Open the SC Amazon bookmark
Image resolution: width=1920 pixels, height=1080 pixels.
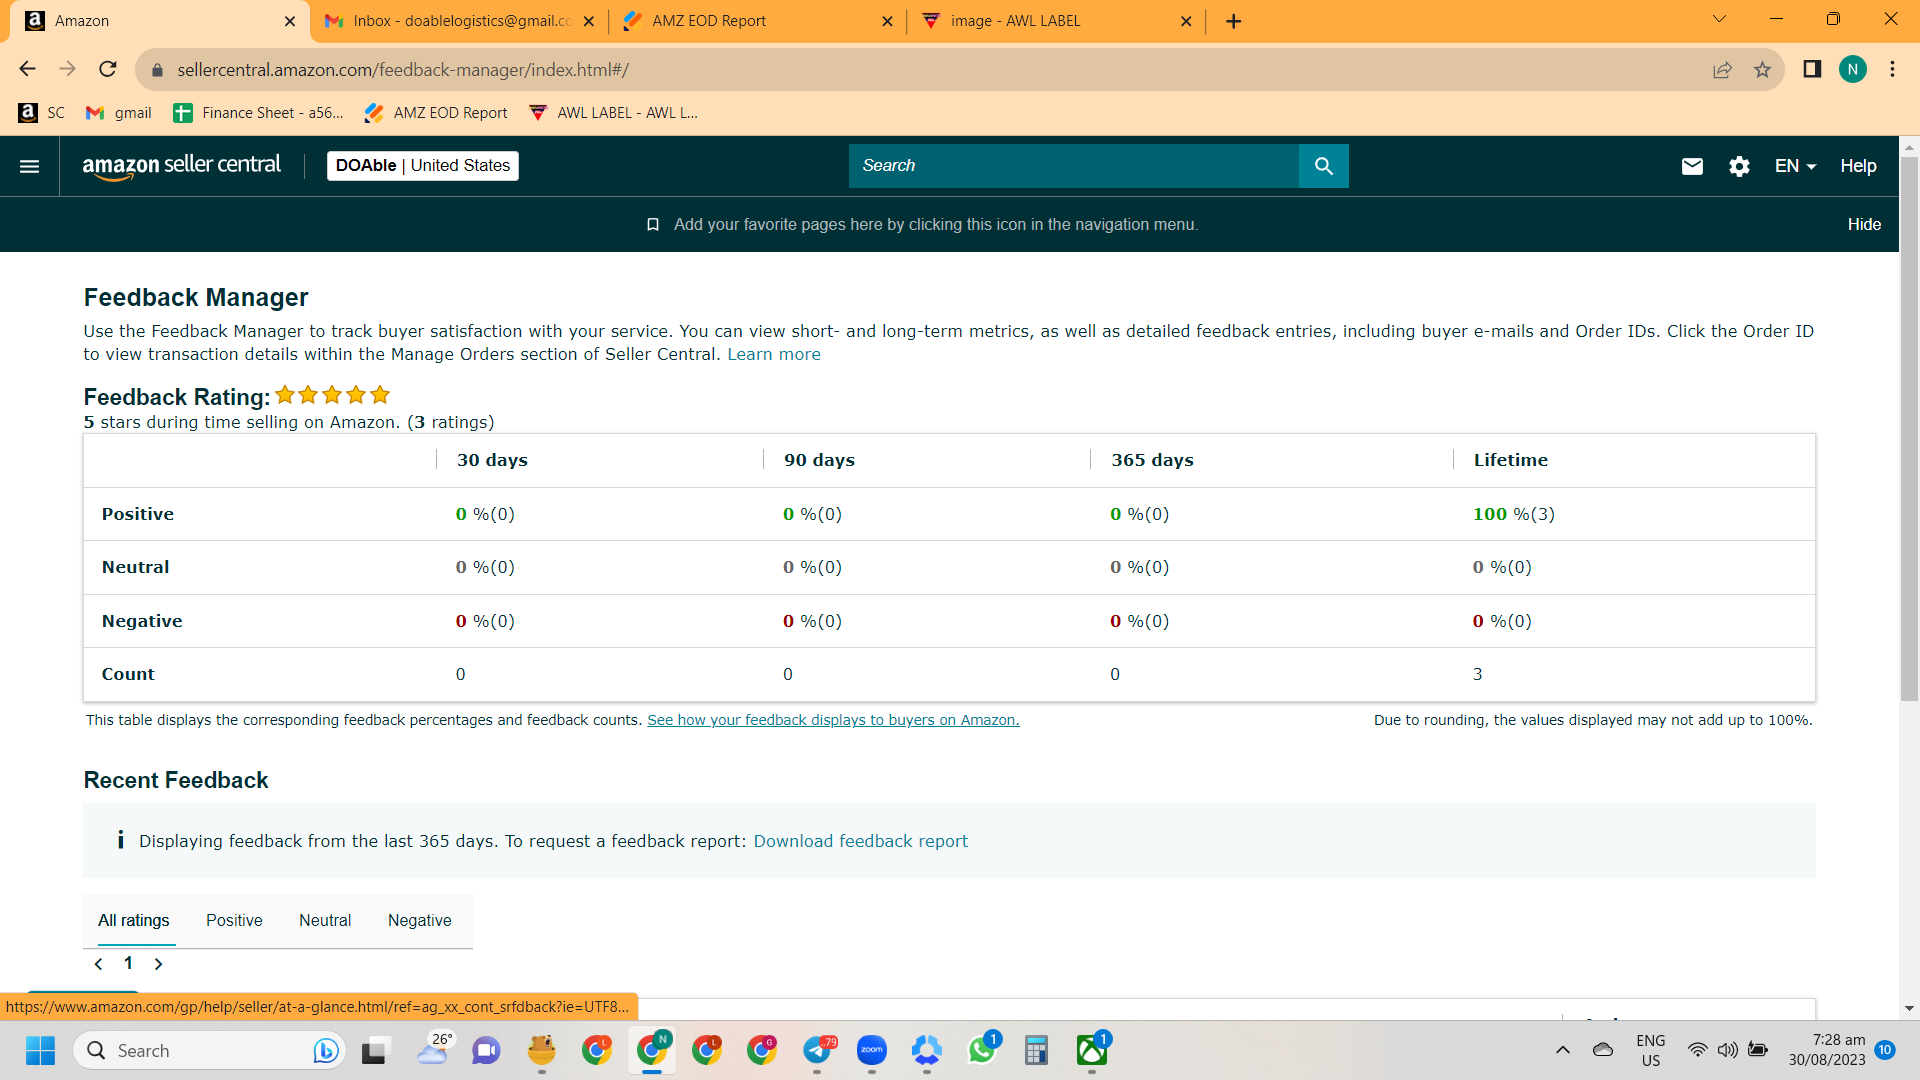pos(42,113)
